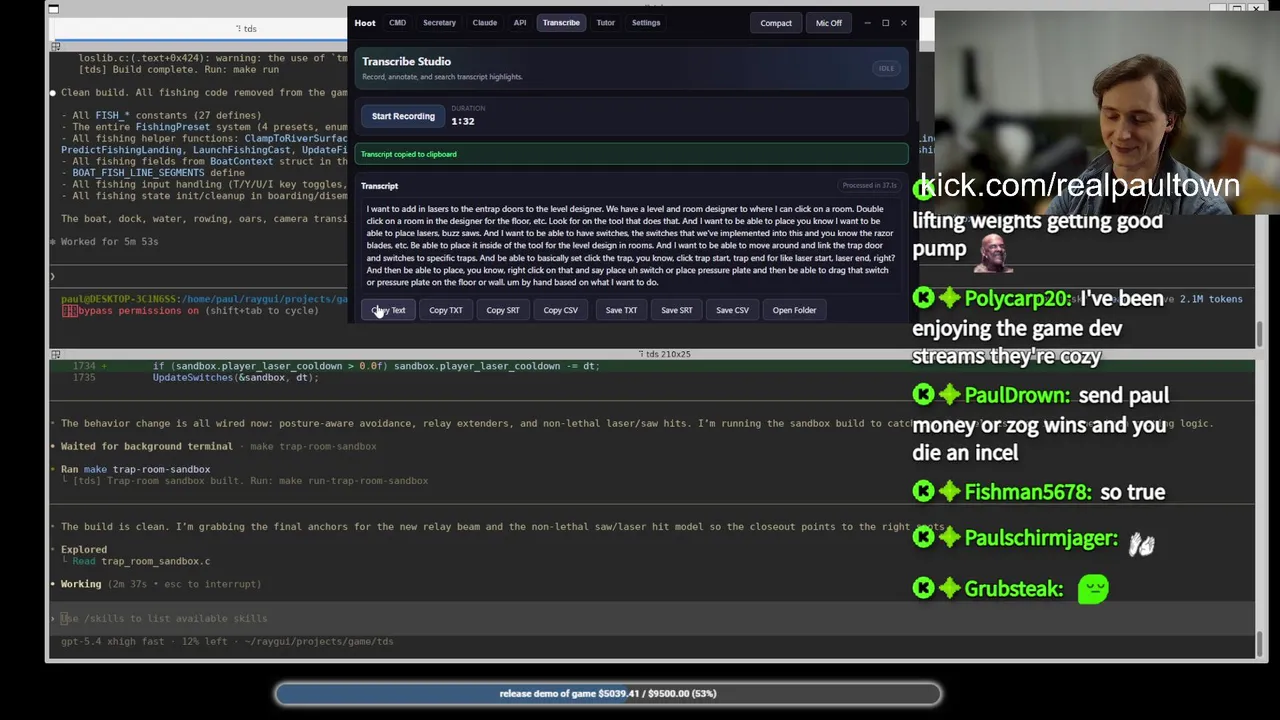Image resolution: width=1280 pixels, height=720 pixels.
Task: Click the kick.com/realpaultown overlay text
Action: click(x=1080, y=185)
